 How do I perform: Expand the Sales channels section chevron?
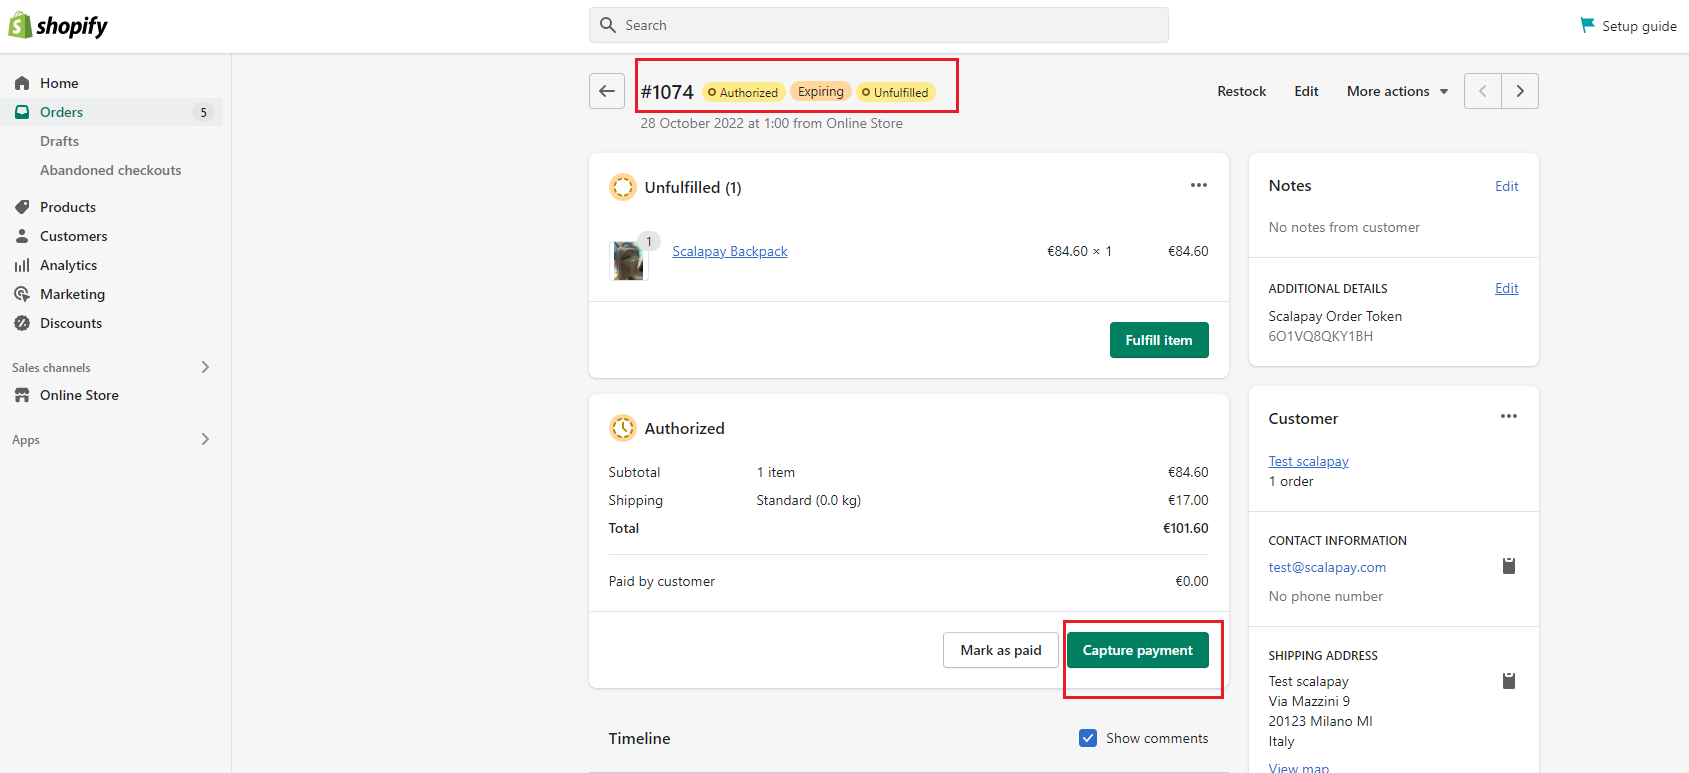(205, 367)
